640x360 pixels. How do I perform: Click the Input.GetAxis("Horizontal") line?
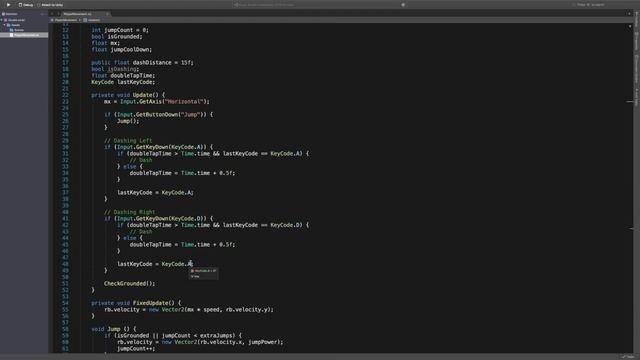[156, 102]
